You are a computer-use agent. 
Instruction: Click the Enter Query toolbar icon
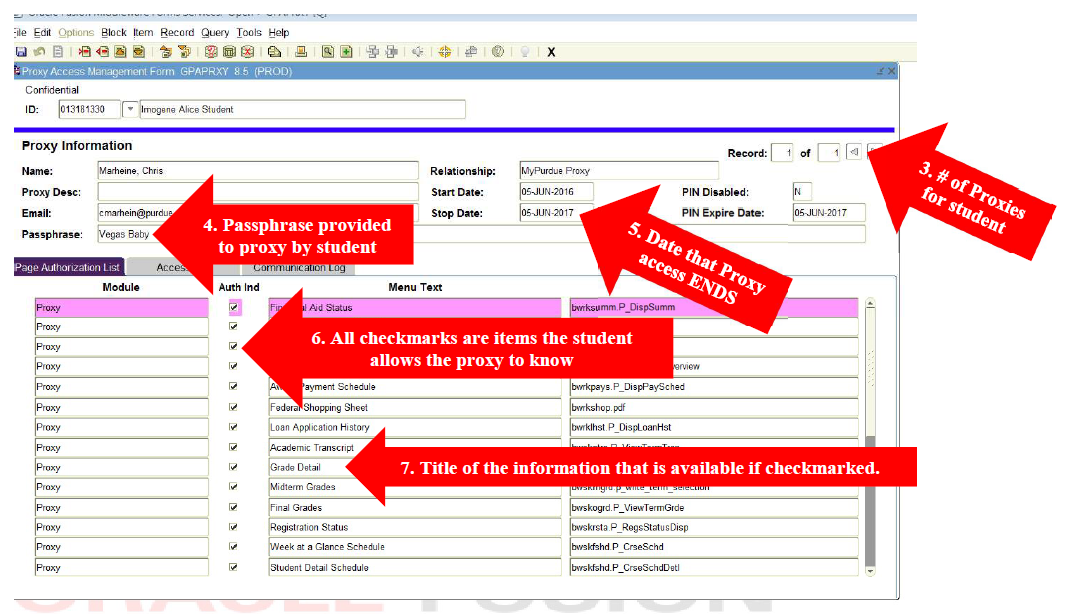coord(212,52)
